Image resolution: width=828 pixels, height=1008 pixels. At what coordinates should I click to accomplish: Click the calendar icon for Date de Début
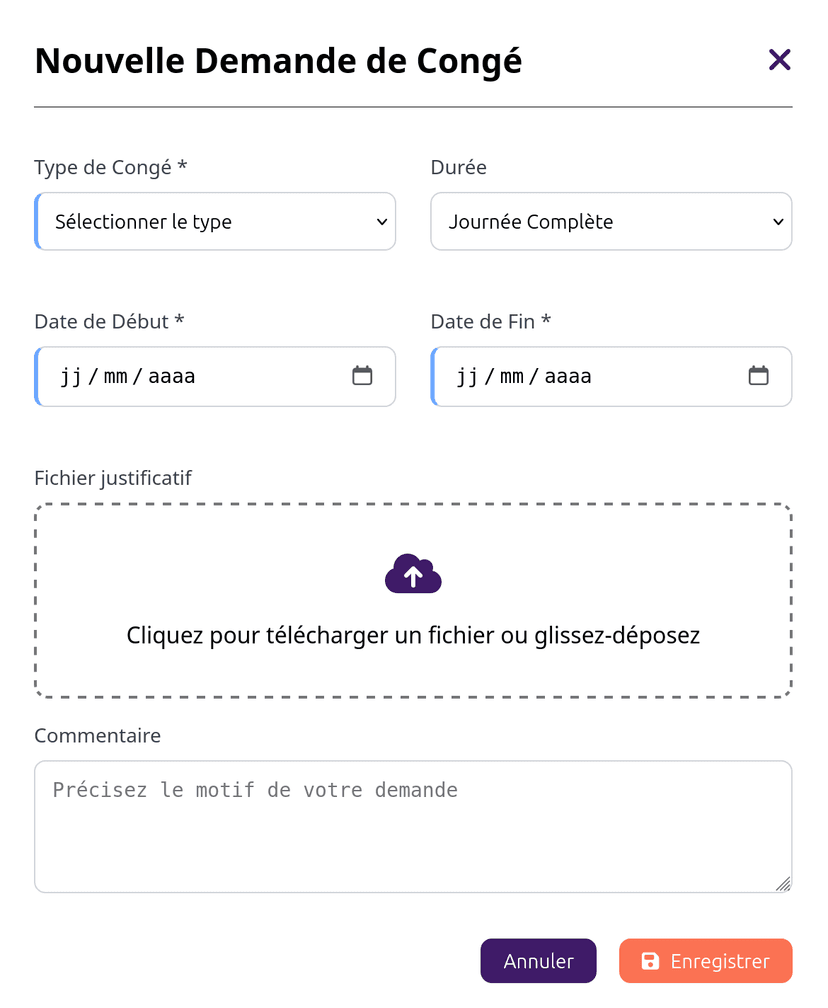[x=362, y=376]
